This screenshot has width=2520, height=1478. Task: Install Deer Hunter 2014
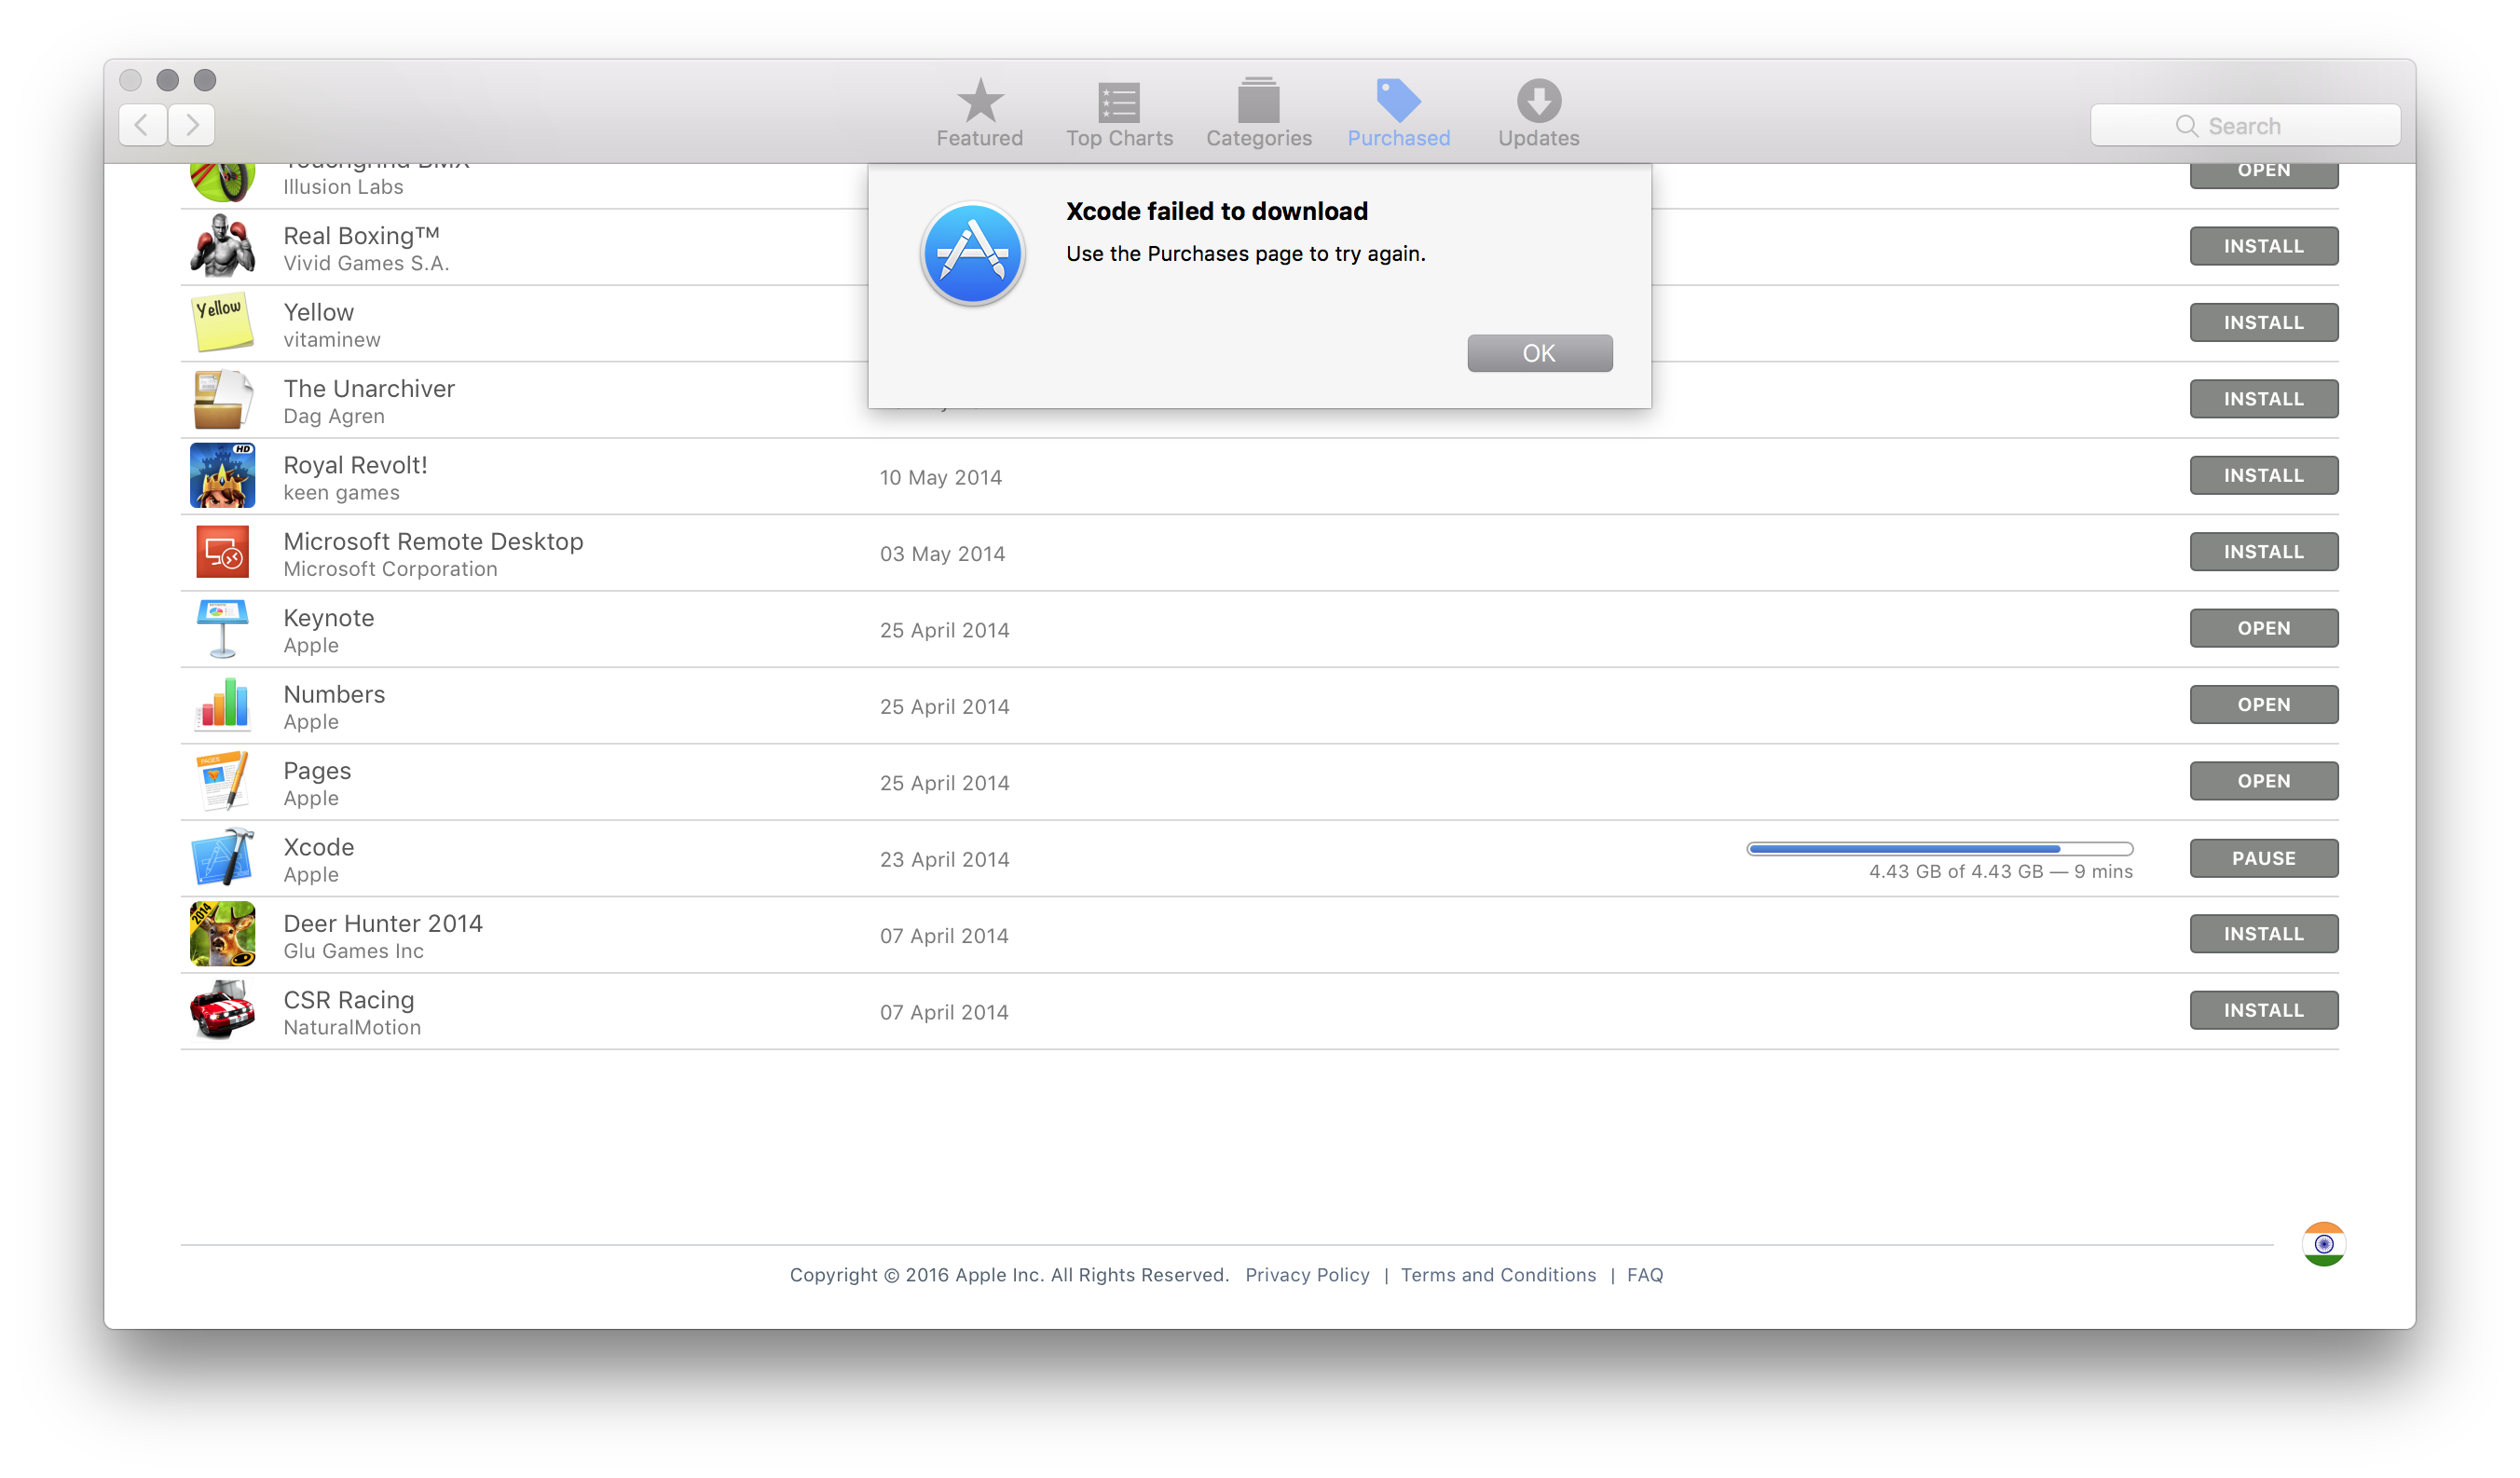coord(2263,934)
